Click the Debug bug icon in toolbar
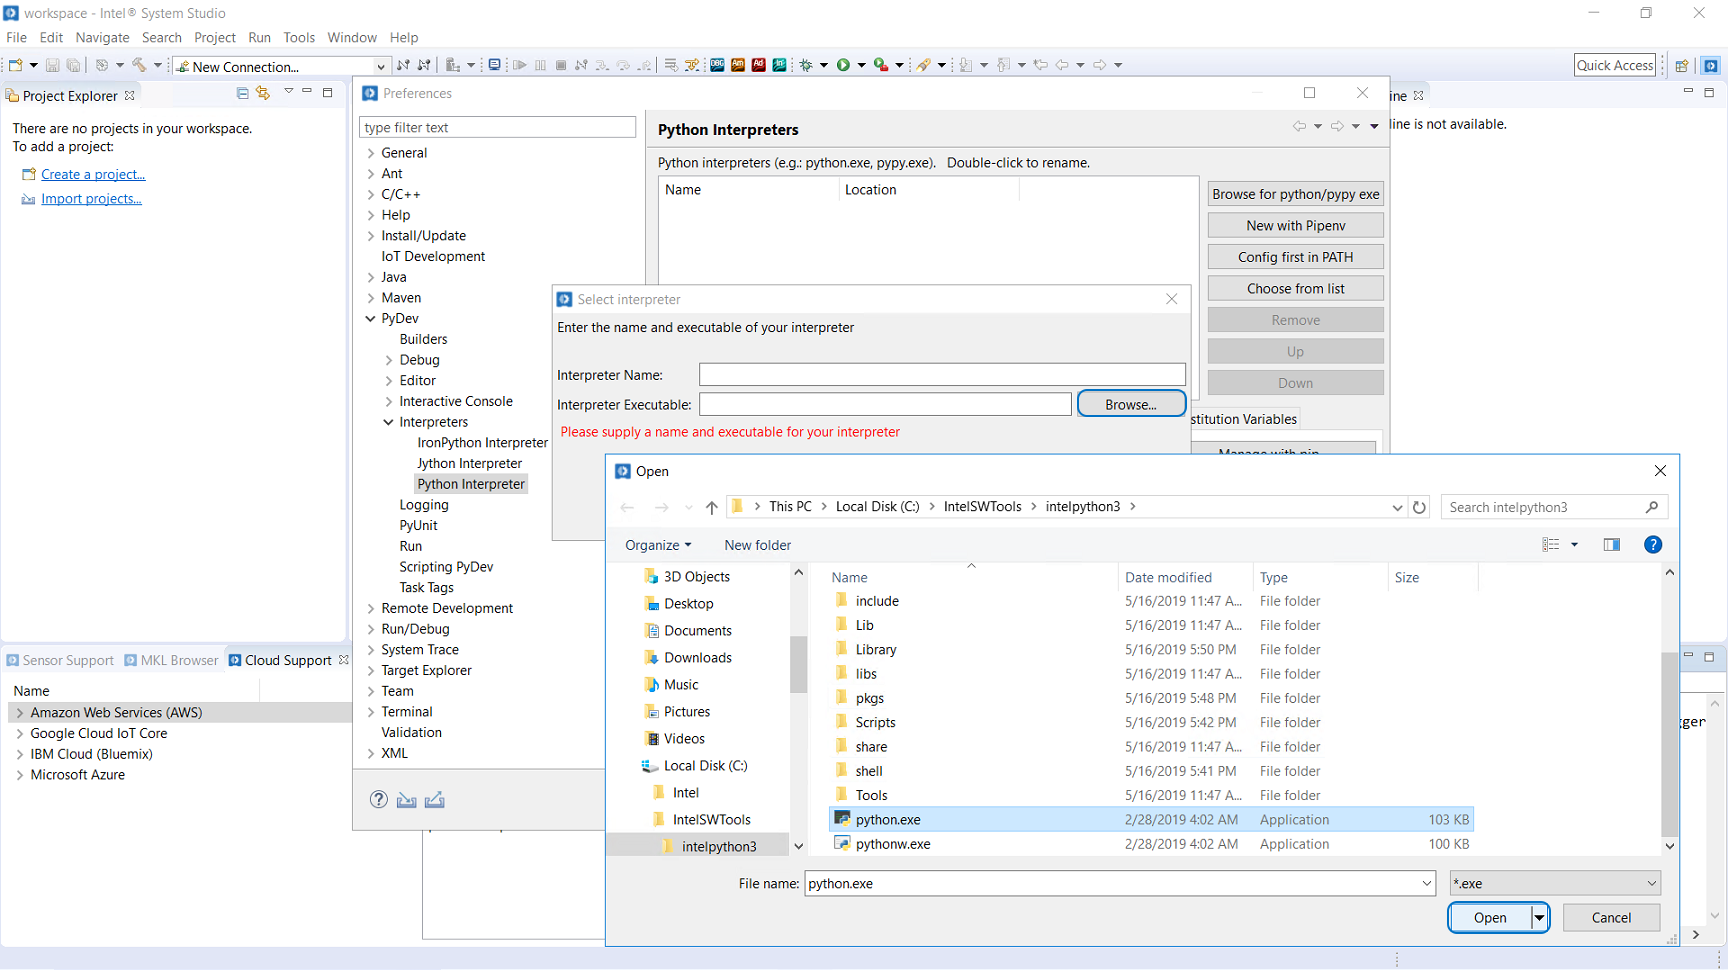Viewport: 1728px width, 970px height. (806, 65)
